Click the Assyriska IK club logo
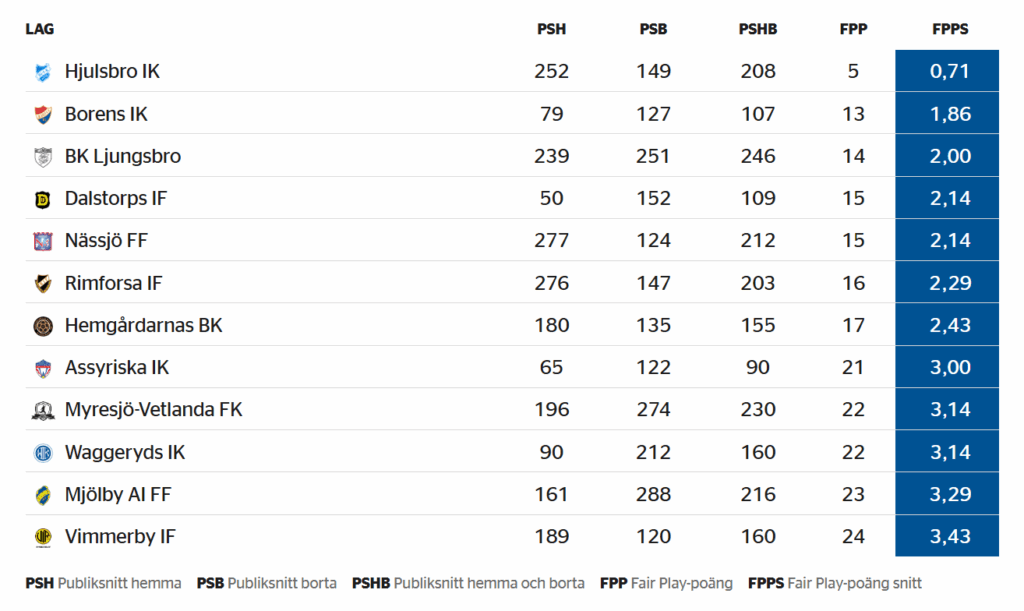The height and width of the screenshot is (611, 1024). point(43,368)
